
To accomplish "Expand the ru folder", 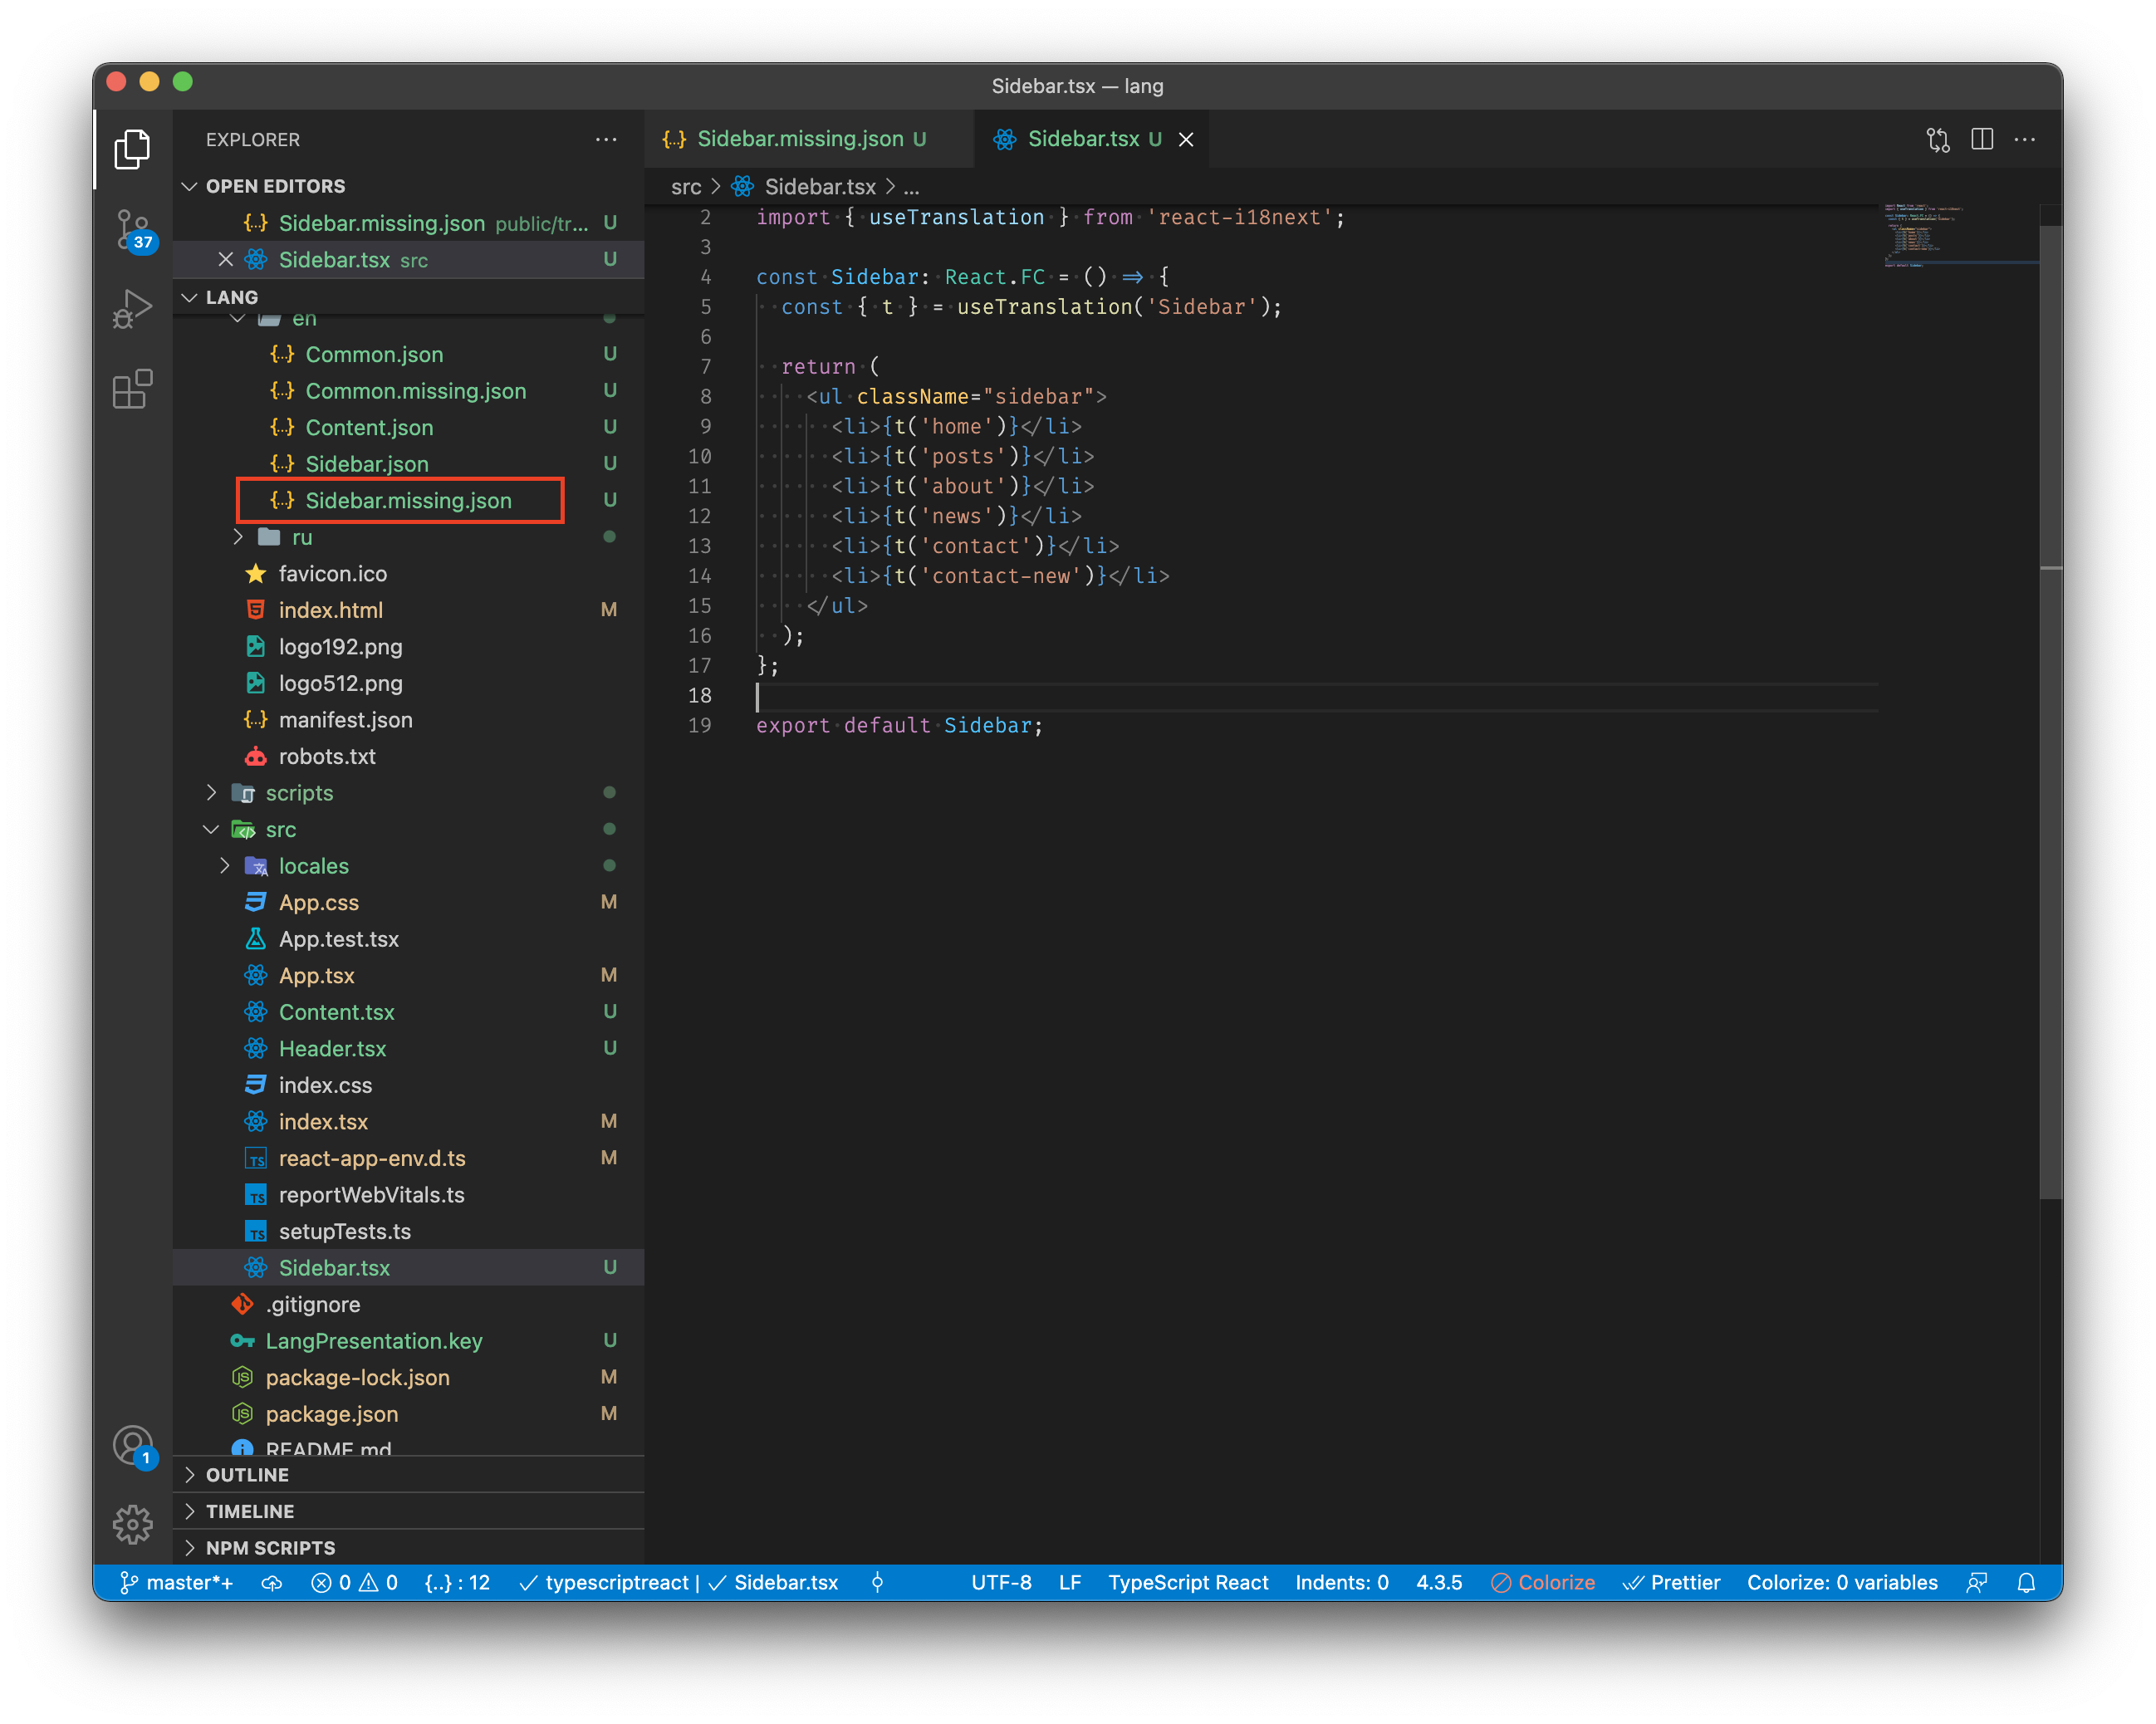I will click(x=238, y=537).
